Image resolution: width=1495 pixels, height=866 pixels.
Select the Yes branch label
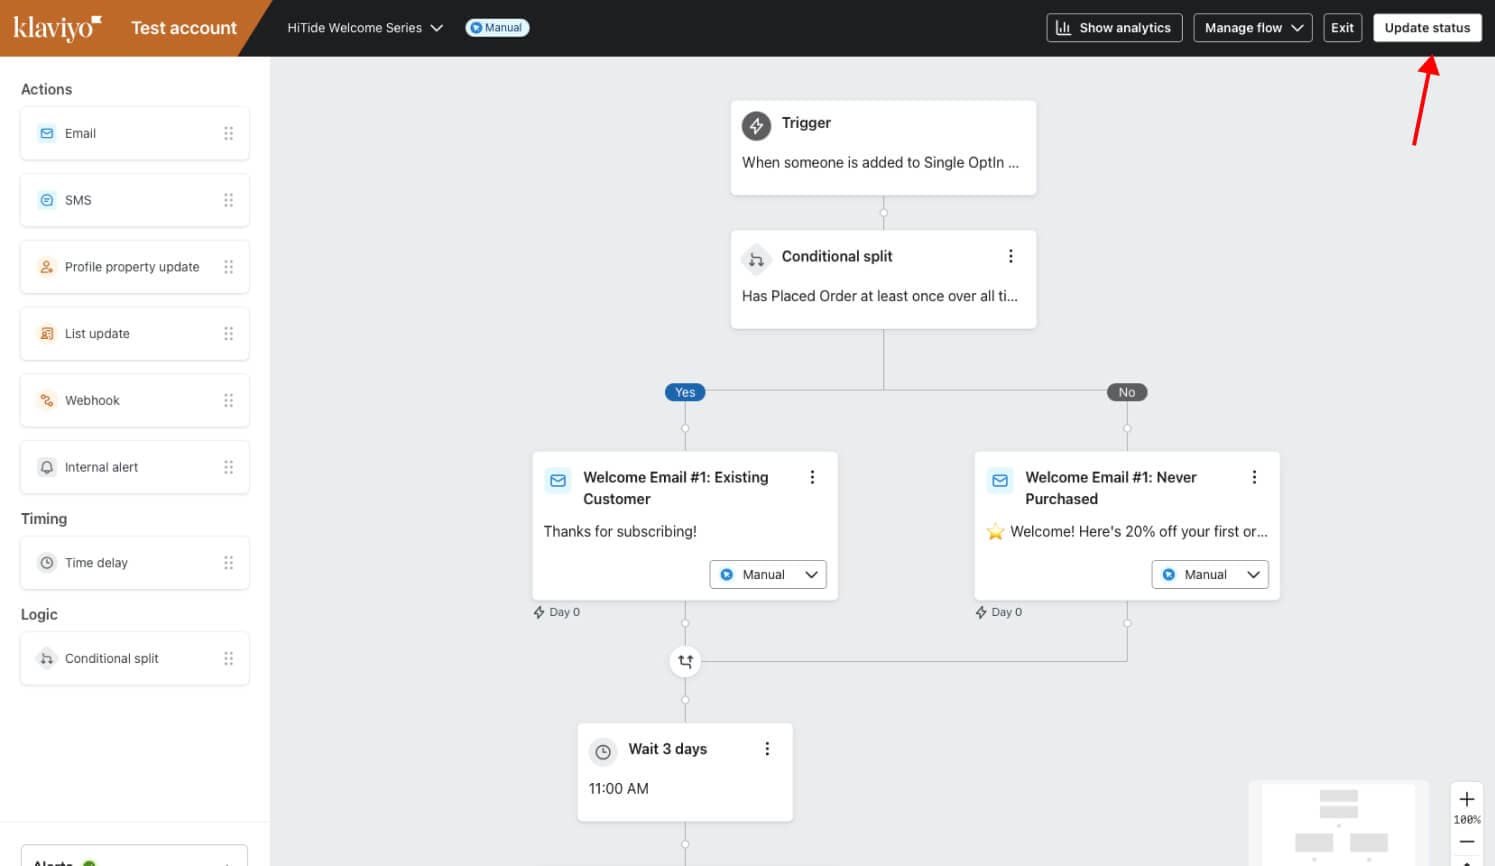[x=685, y=392]
